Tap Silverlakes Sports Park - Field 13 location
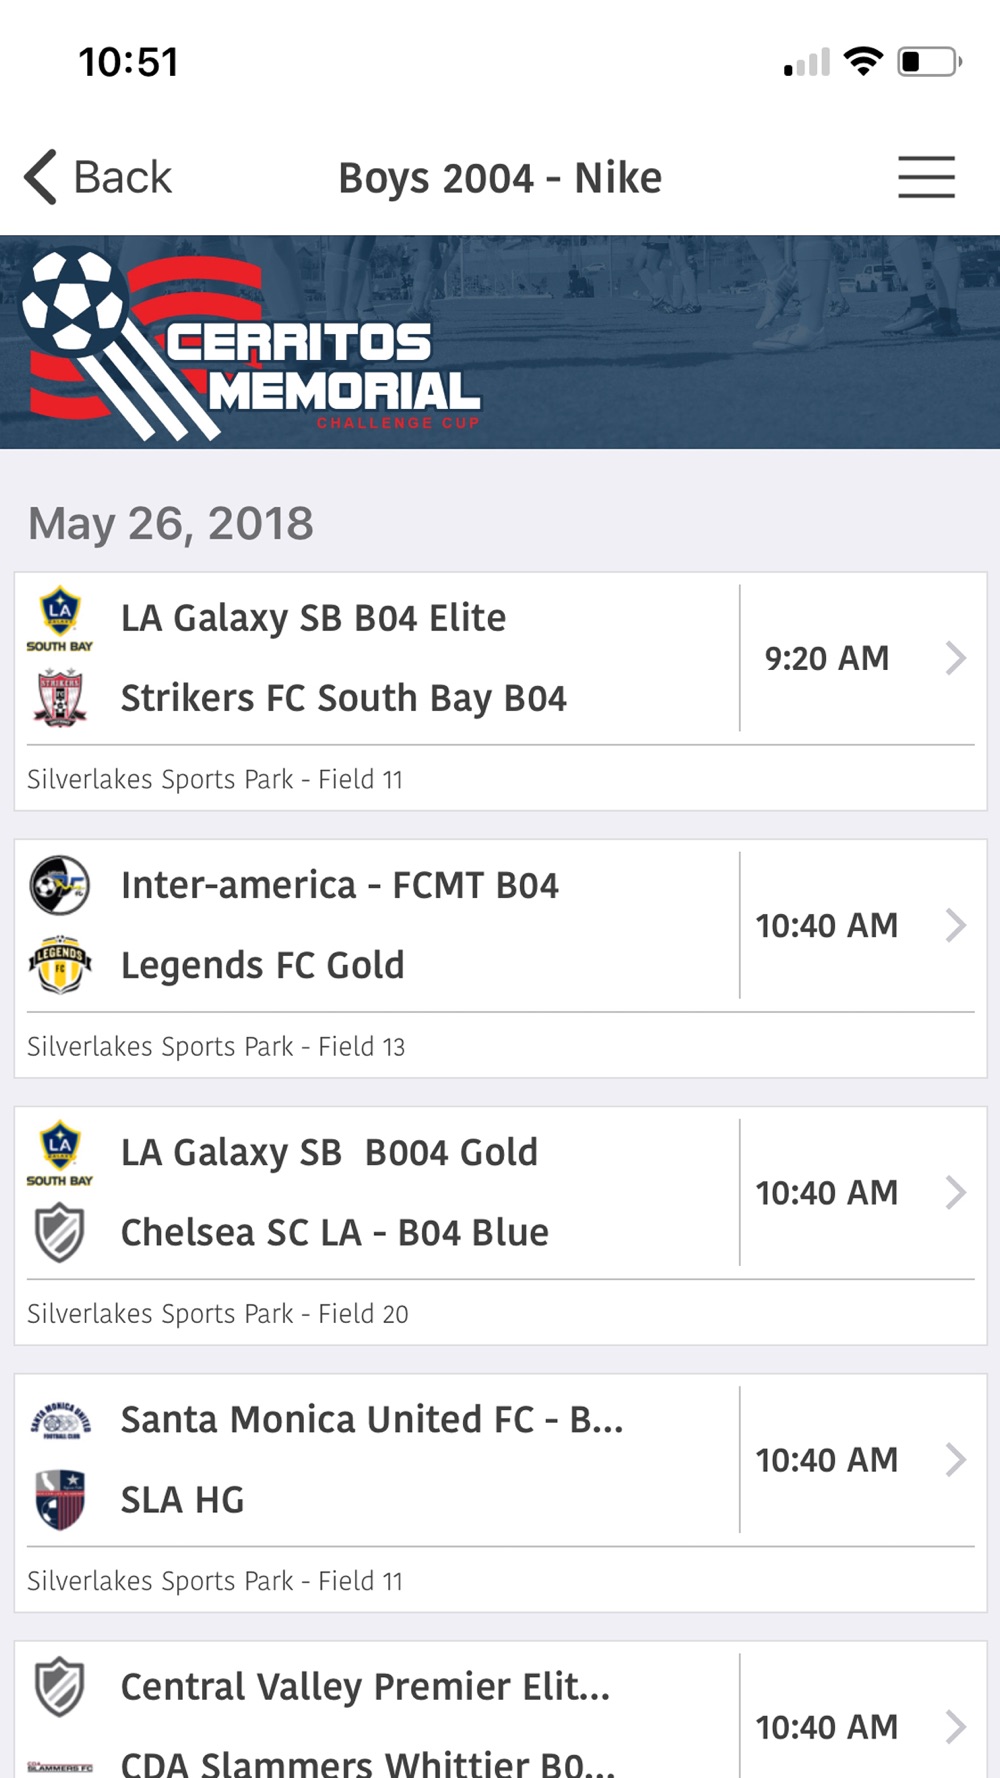Viewport: 1000px width, 1778px height. tap(216, 1046)
